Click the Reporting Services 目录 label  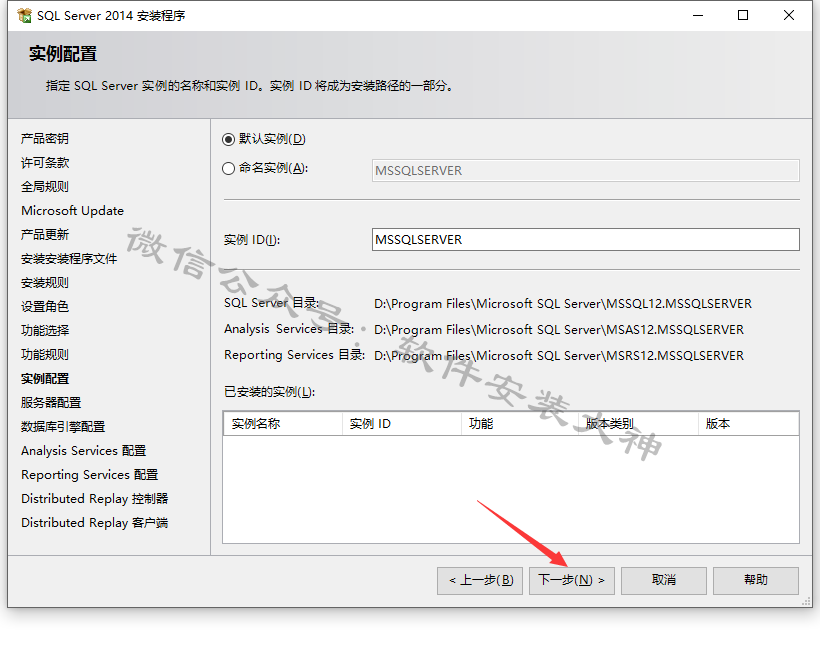click(294, 355)
